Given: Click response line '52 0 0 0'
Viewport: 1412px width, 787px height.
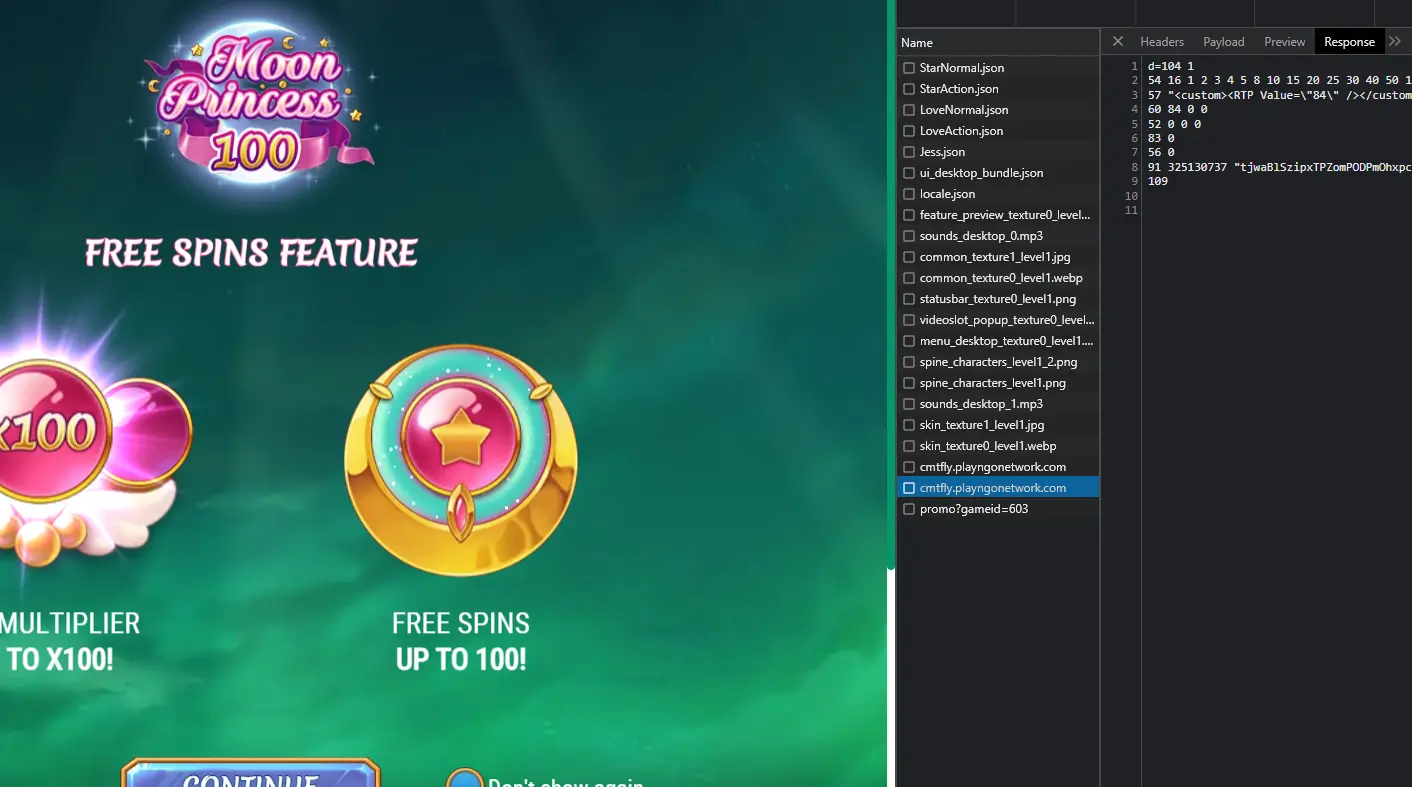Looking at the screenshot, I should 1175,124.
